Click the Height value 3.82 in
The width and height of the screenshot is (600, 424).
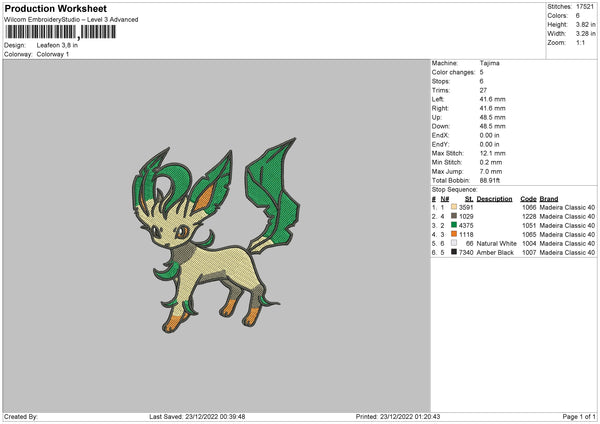coord(585,24)
